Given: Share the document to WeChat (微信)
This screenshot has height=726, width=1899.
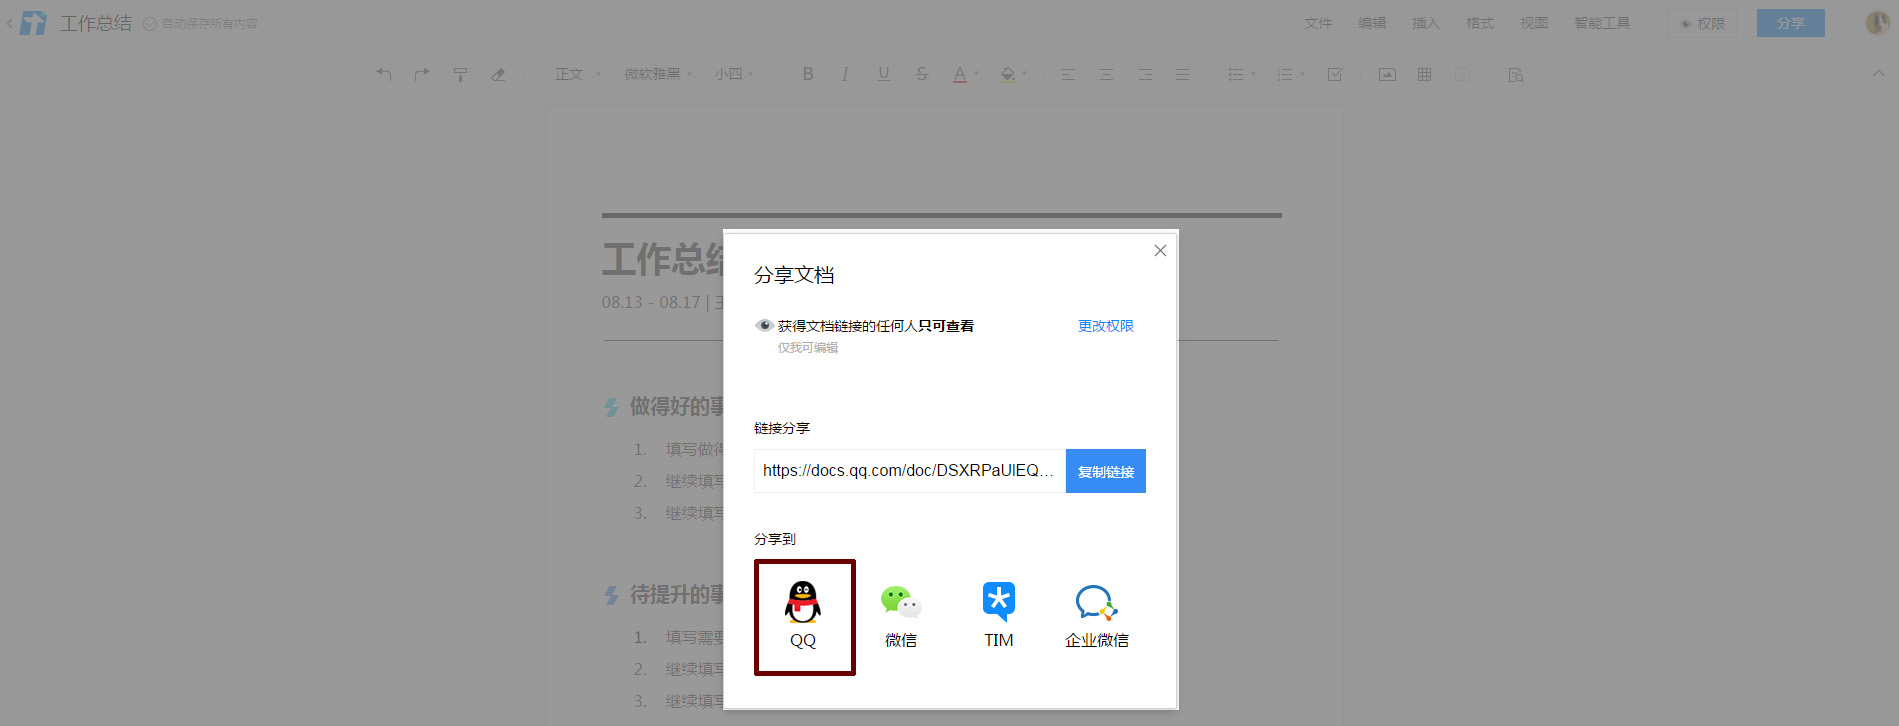Looking at the screenshot, I should (x=901, y=616).
